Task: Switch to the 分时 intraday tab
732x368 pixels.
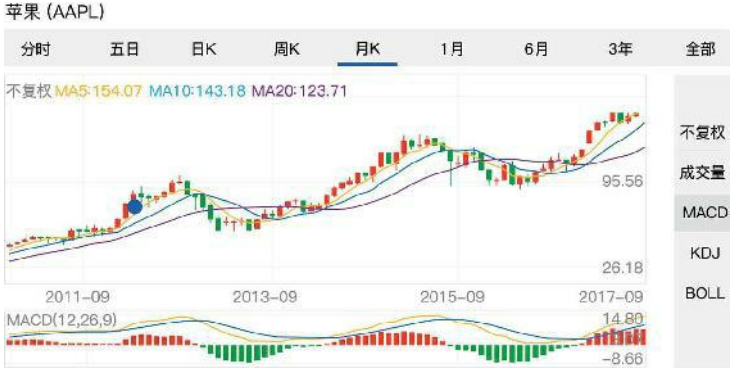Action: [35, 49]
